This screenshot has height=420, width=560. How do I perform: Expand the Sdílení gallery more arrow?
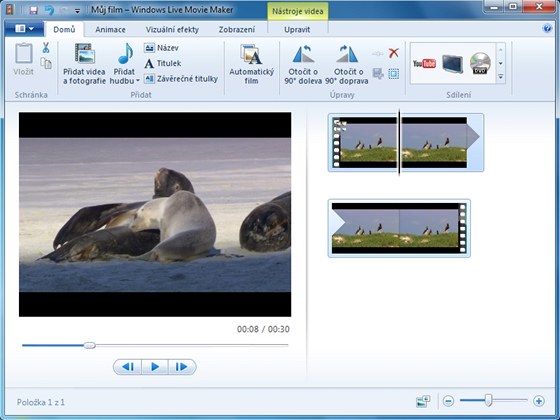coord(501,76)
